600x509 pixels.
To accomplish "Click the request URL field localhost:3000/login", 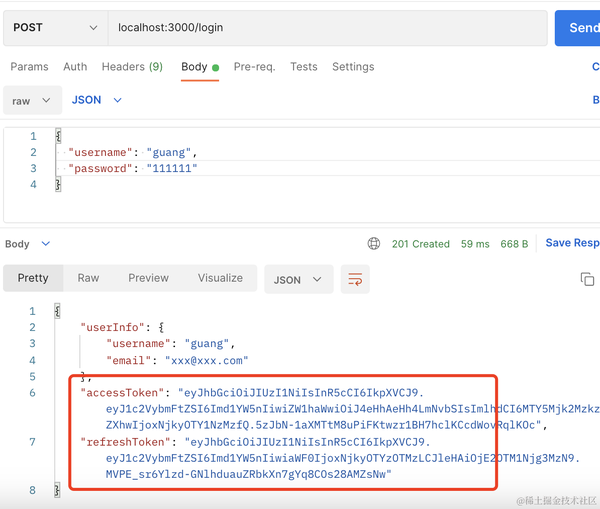I will (328, 28).
